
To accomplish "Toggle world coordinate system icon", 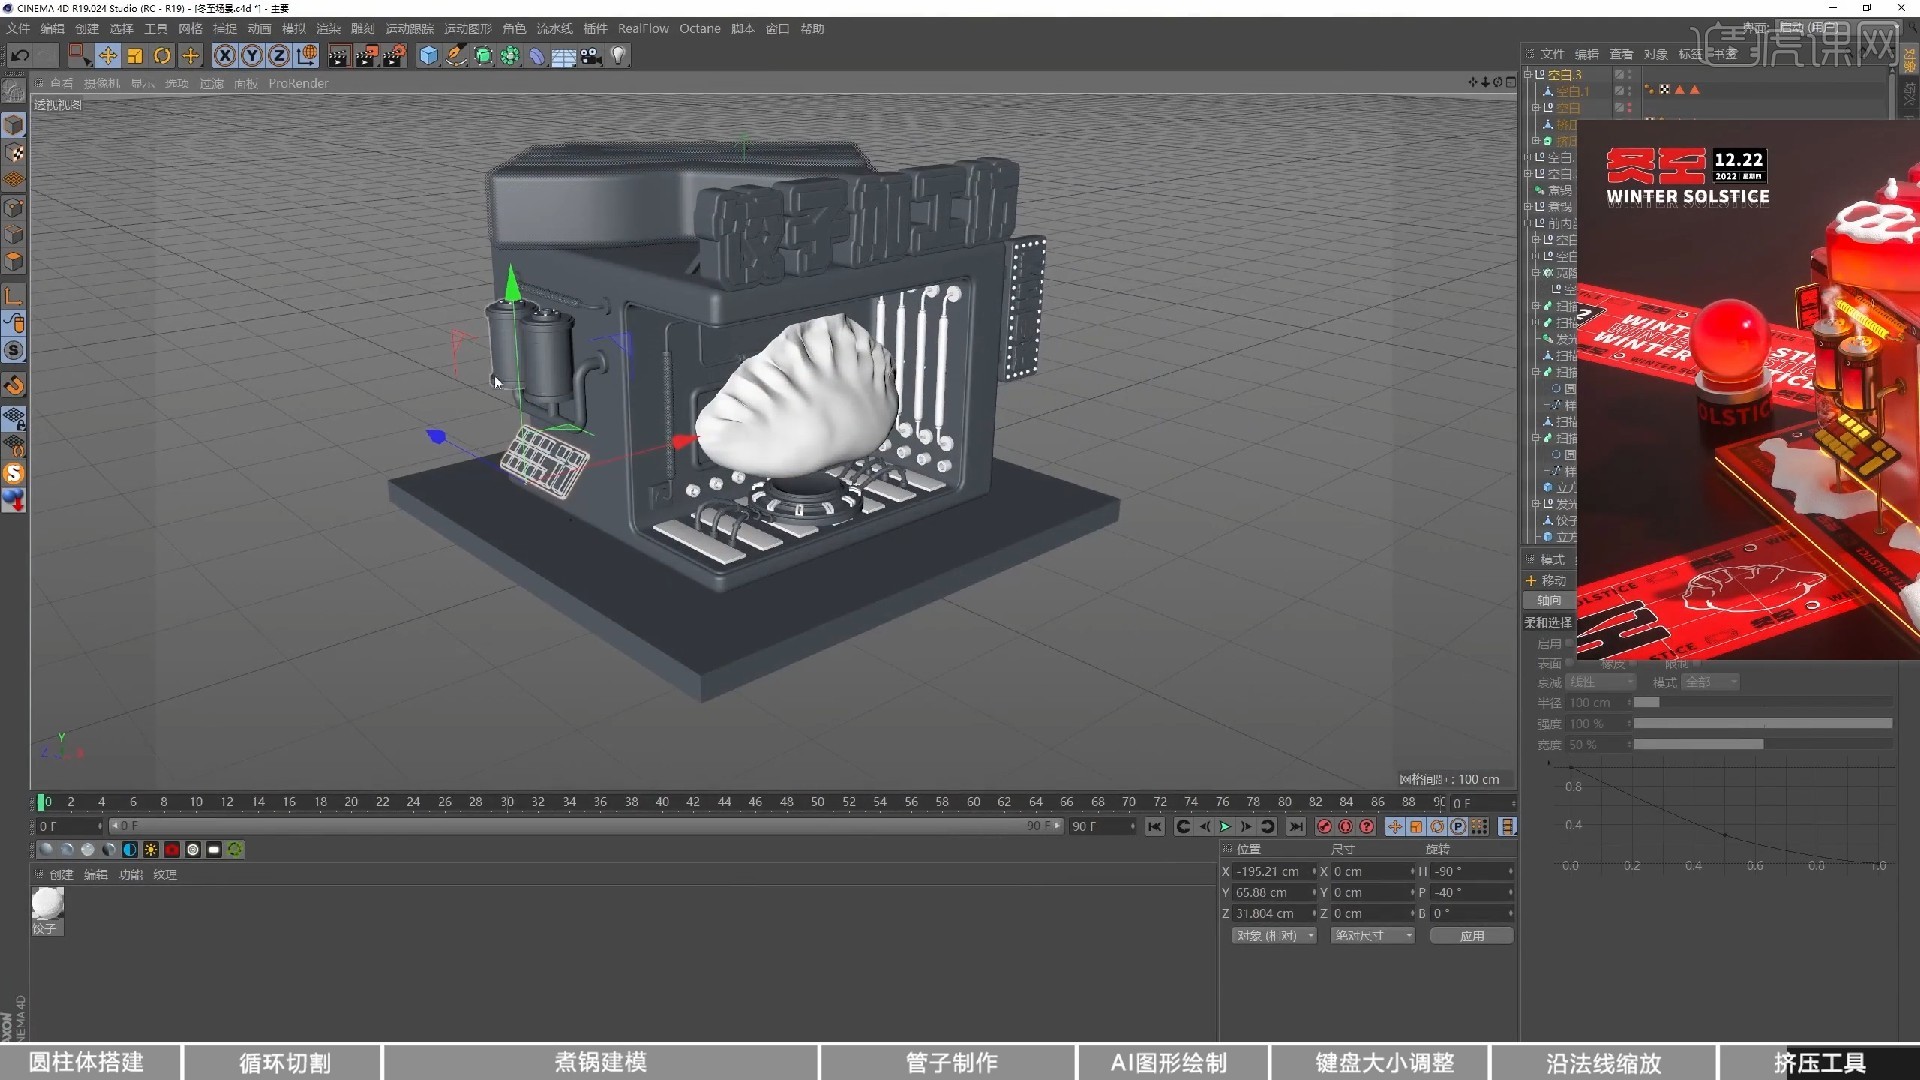I will [x=307, y=56].
